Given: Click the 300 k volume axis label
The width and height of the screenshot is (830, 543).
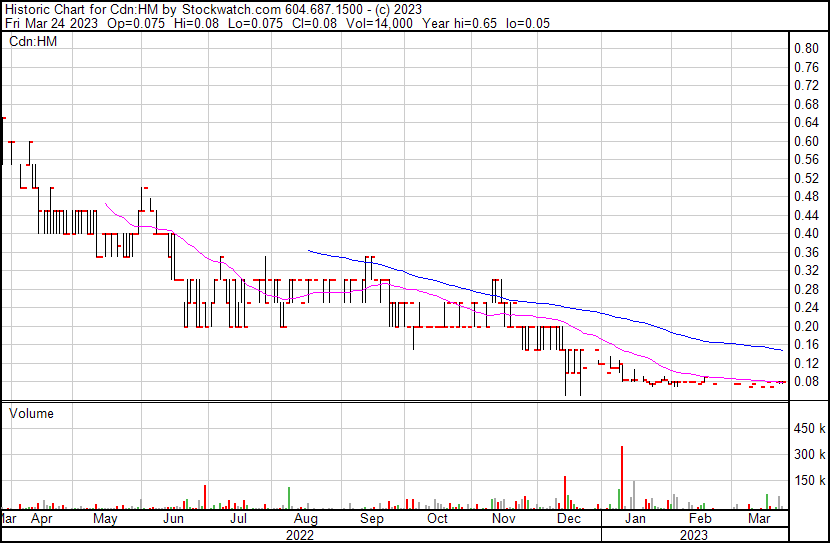Looking at the screenshot, I should [x=809, y=455].
